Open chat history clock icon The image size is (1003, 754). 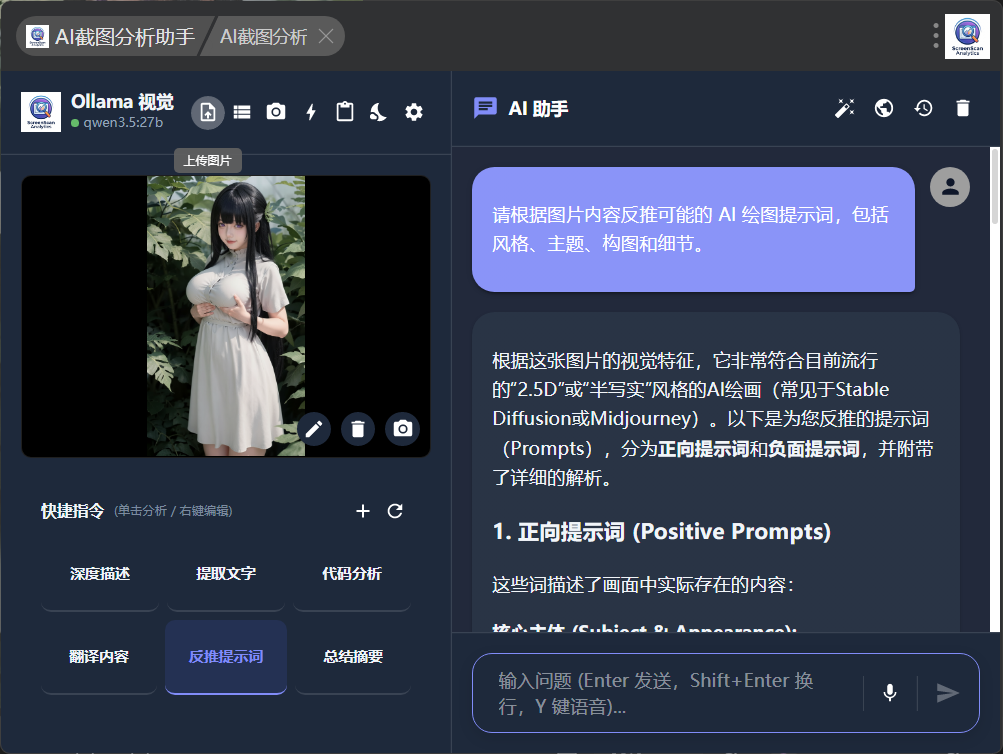[923, 108]
